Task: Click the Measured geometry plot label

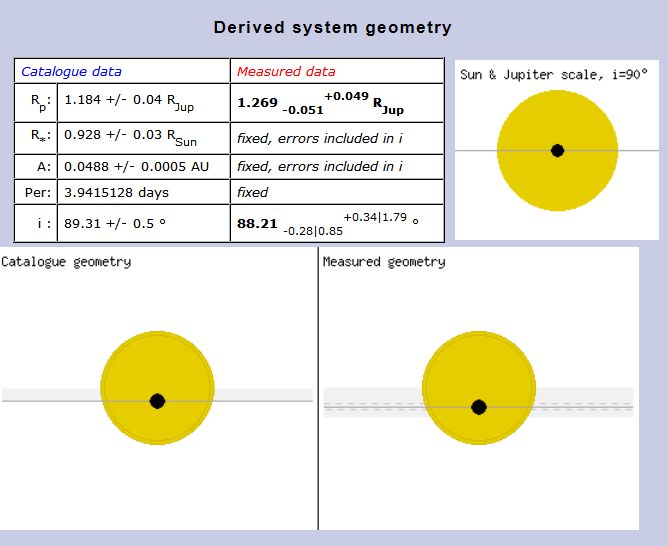Action: pyautogui.click(x=384, y=262)
